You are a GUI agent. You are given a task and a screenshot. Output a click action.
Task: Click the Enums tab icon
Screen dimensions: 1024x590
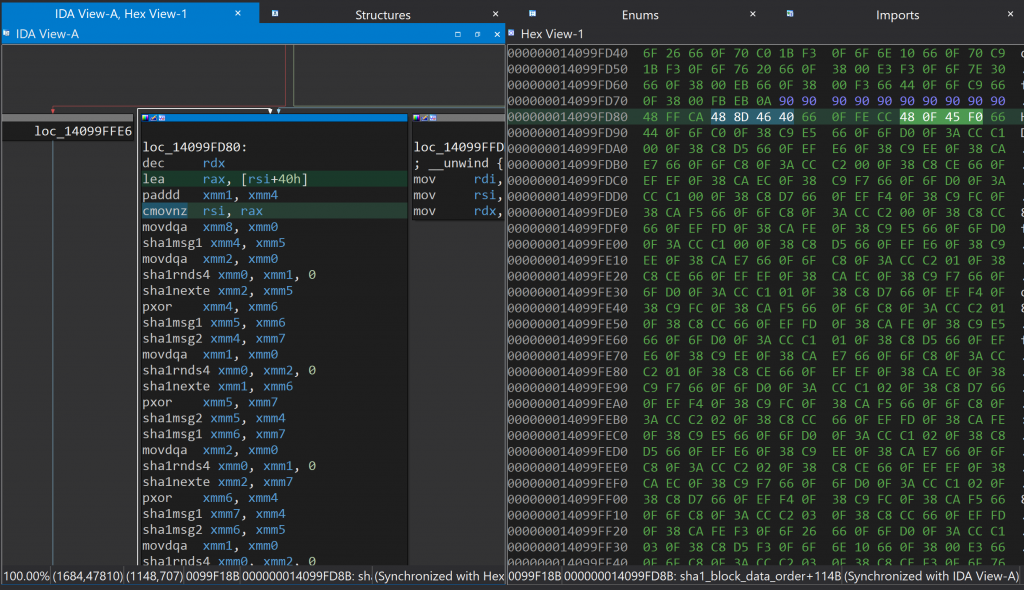(x=532, y=13)
